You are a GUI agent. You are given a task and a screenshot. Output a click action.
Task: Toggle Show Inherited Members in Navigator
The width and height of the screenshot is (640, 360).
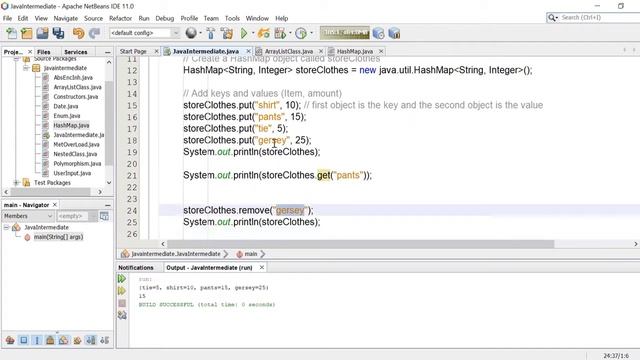click(x=10, y=340)
